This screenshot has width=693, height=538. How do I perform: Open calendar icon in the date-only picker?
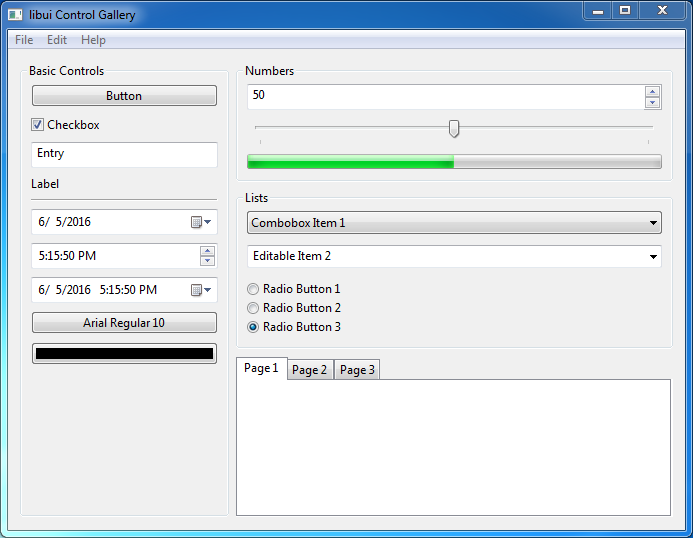(201, 222)
